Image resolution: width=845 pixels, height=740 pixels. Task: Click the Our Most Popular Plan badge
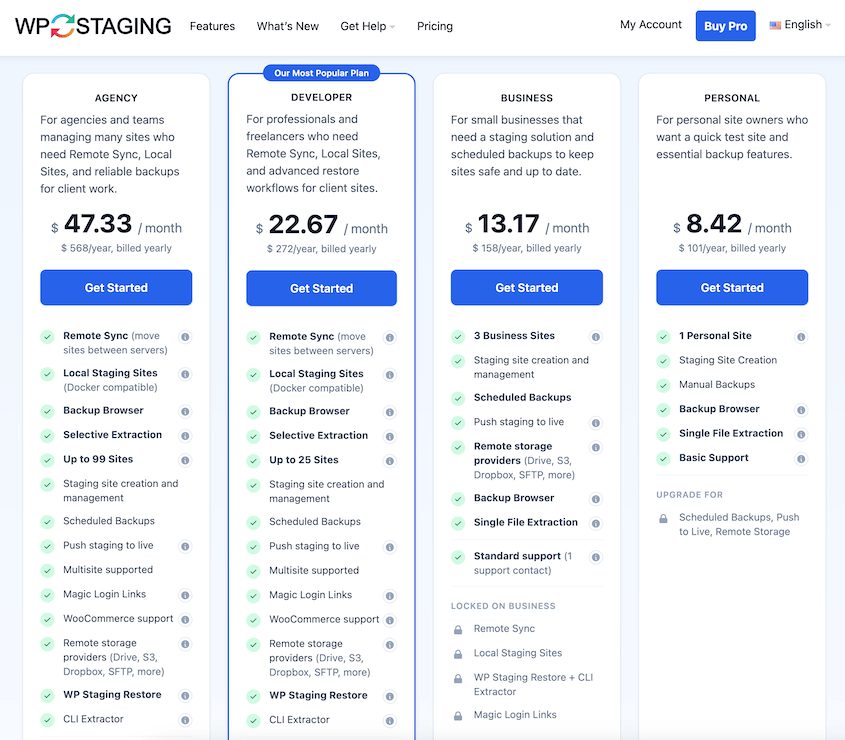[322, 73]
